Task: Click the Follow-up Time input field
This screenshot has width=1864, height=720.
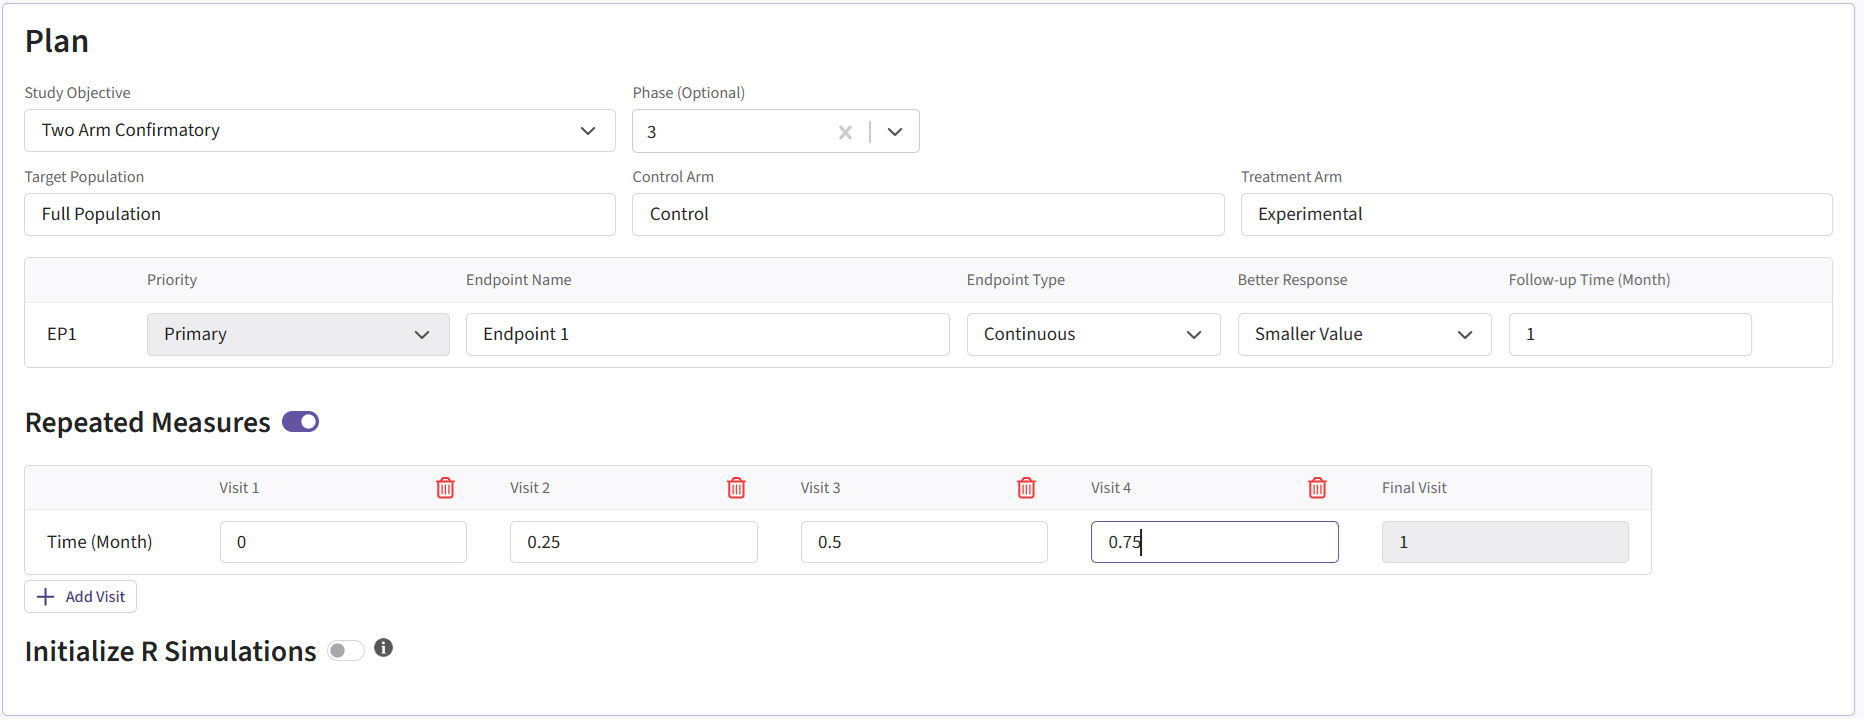Action: point(1629,334)
